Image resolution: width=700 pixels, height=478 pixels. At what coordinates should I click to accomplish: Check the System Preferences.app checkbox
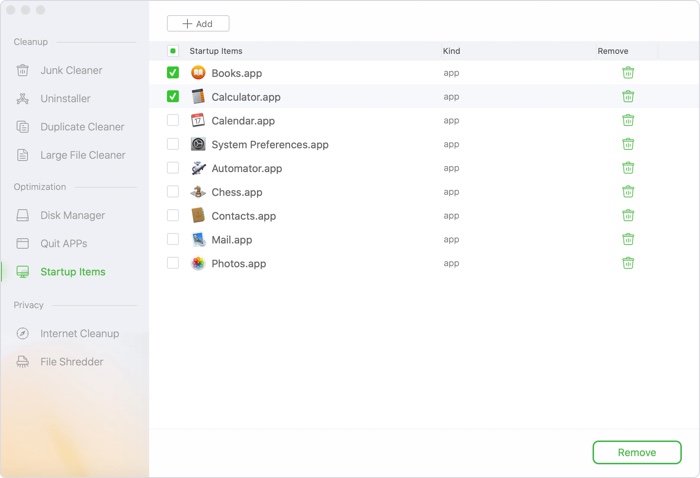(x=173, y=144)
